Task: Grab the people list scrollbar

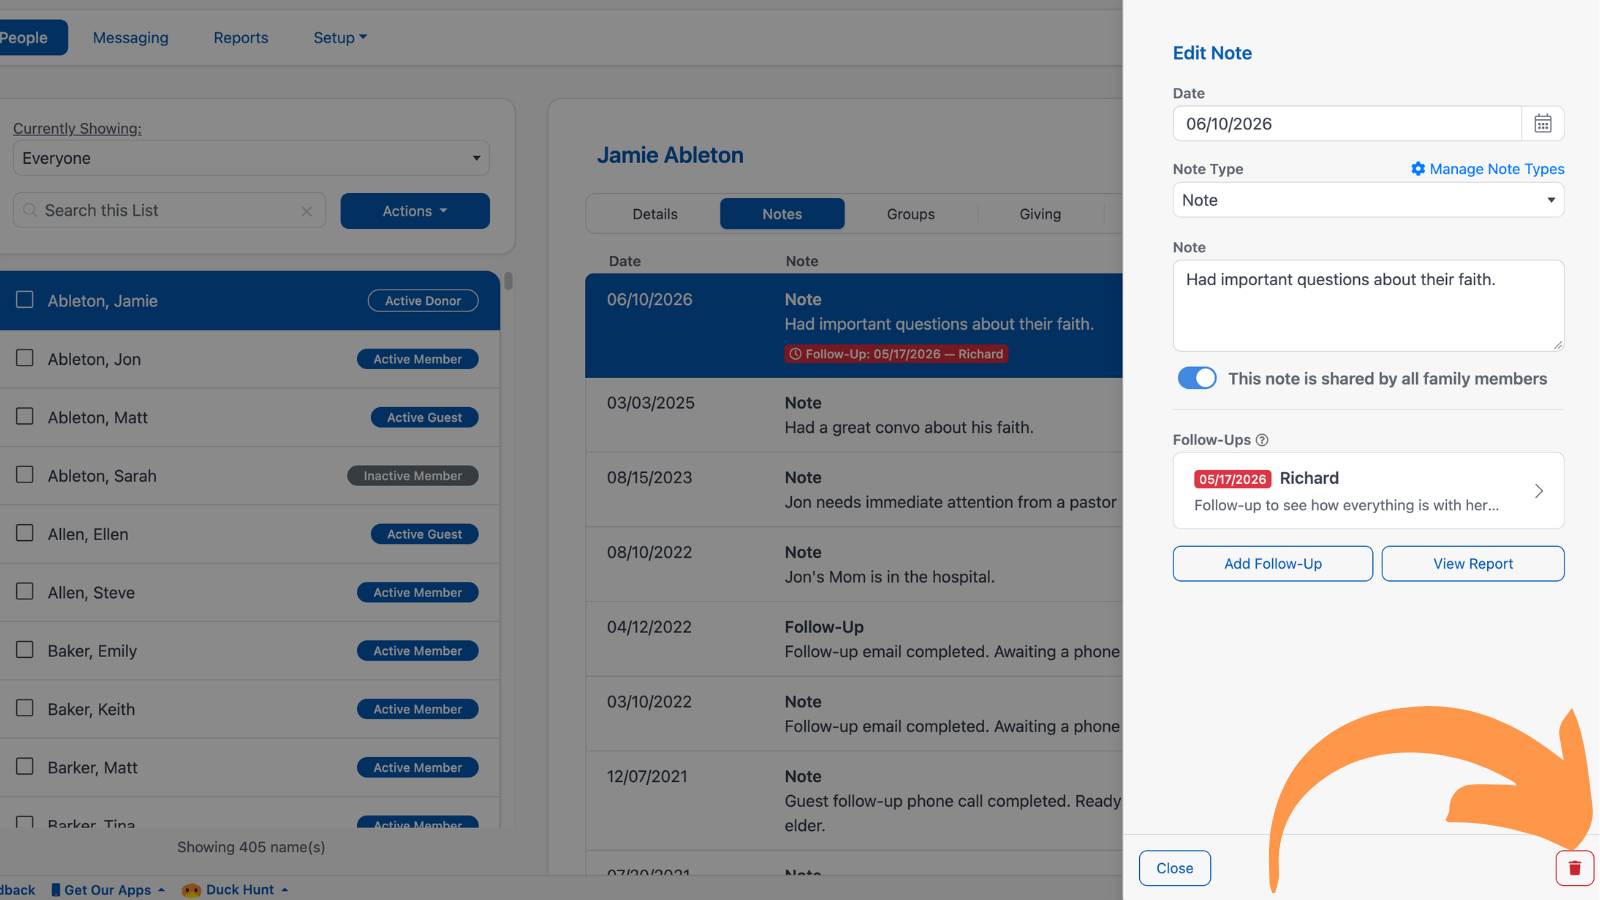Action: pyautogui.click(x=508, y=281)
